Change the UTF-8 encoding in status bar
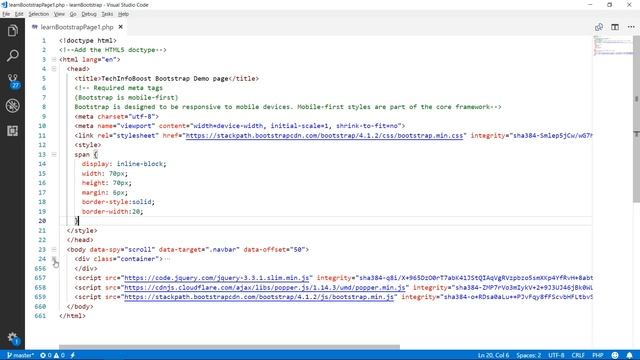Viewport: 640px width, 360px height. click(x=556, y=355)
